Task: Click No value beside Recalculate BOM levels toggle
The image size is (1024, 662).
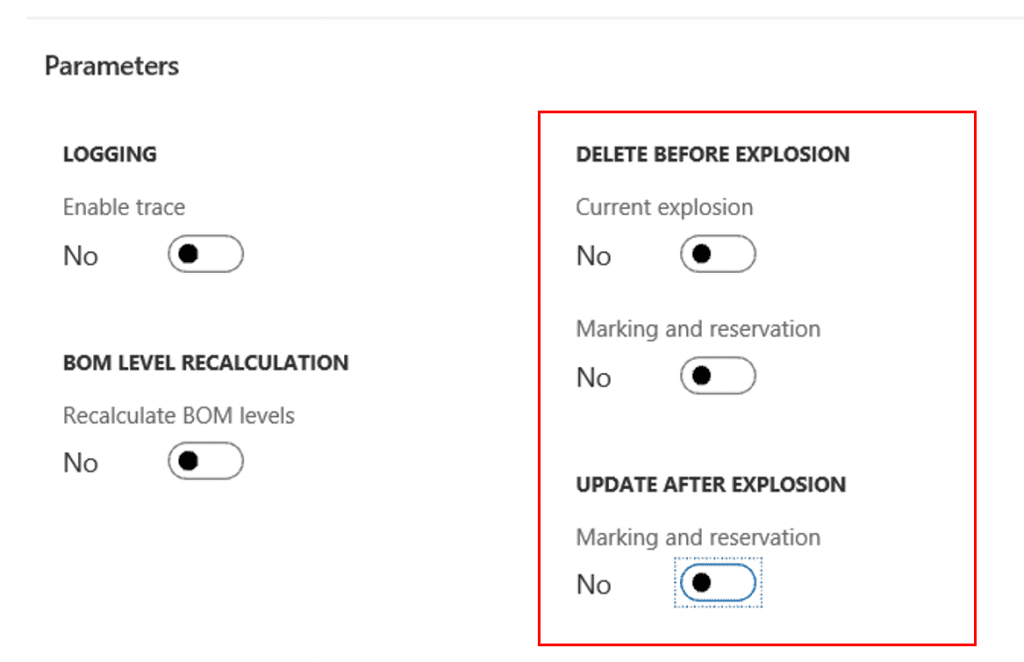Action: coord(81,463)
